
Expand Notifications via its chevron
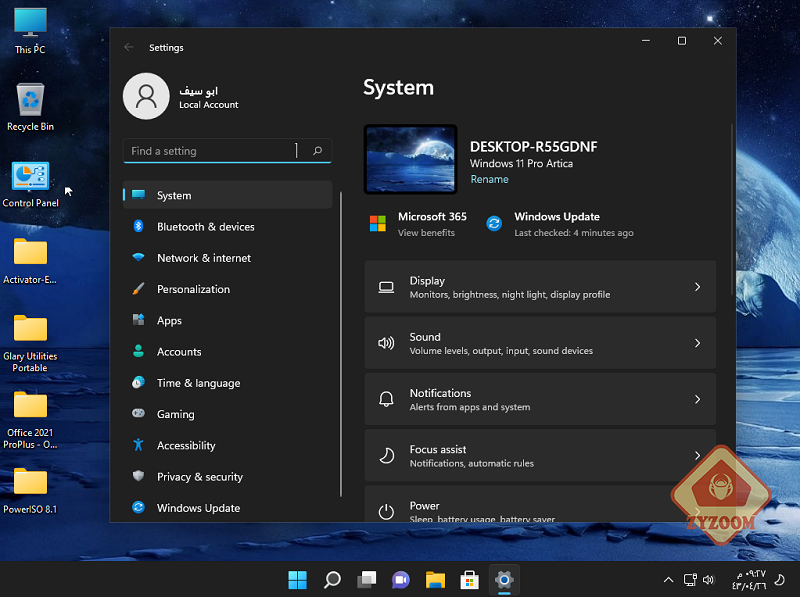pyautogui.click(x=697, y=399)
